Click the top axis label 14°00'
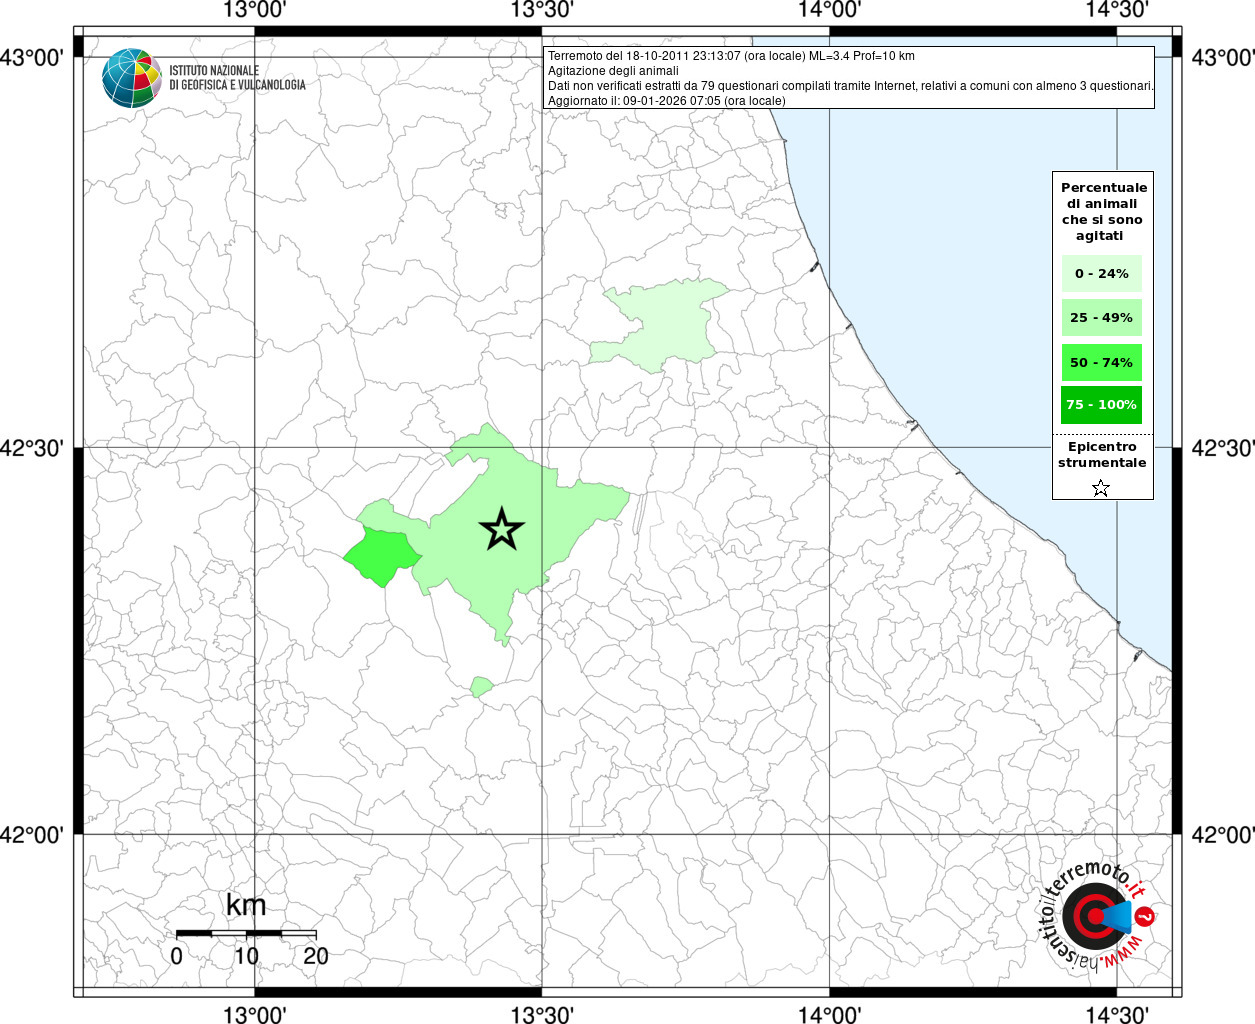1255x1024 pixels. [x=829, y=10]
